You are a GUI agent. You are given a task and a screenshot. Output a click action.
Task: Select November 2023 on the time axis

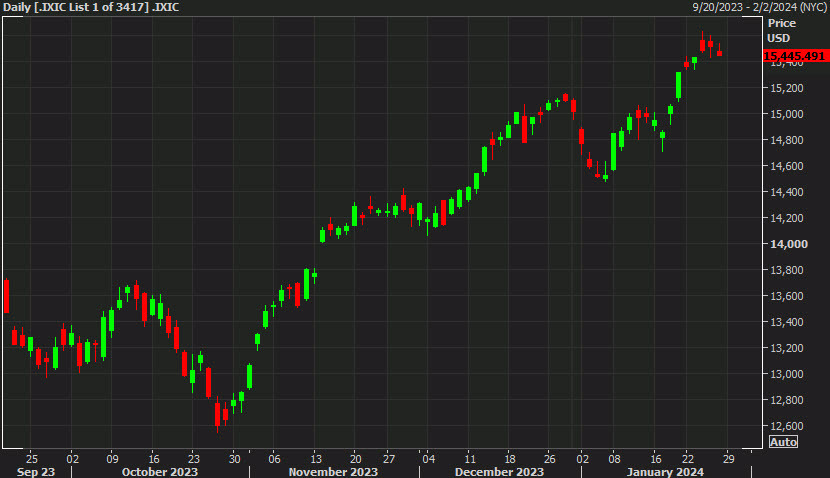[x=333, y=472]
